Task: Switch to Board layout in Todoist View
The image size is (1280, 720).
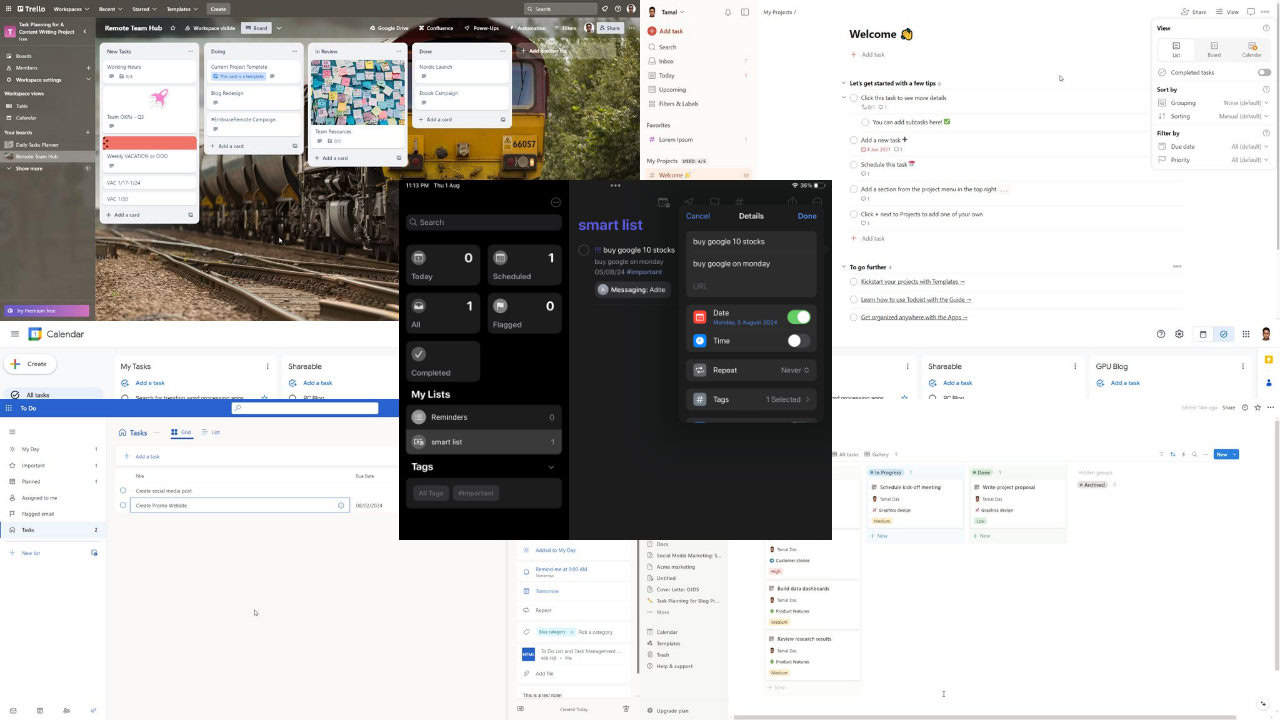Action: tap(1214, 48)
